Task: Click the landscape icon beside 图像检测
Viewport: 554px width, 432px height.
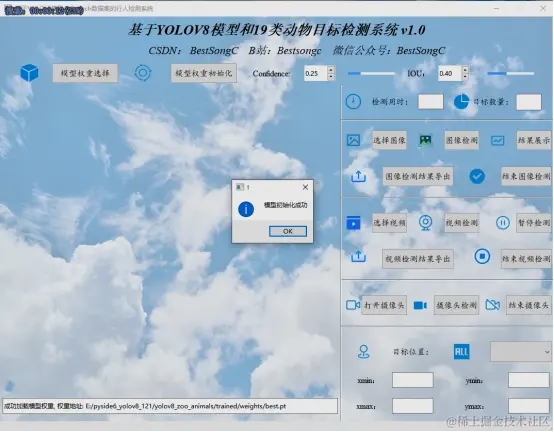Action: coord(425,140)
